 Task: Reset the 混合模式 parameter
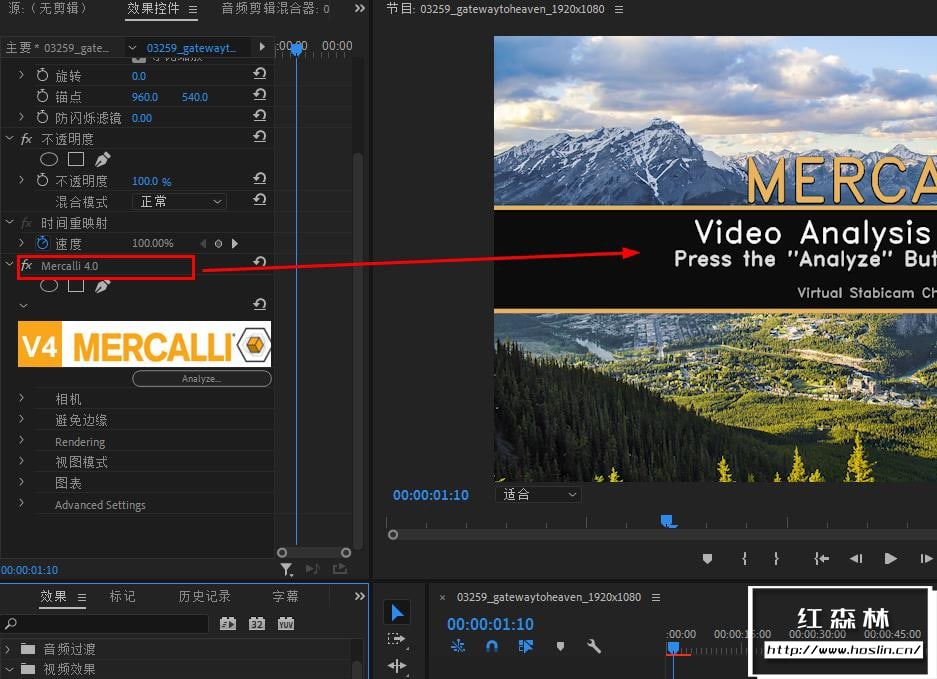tap(259, 200)
